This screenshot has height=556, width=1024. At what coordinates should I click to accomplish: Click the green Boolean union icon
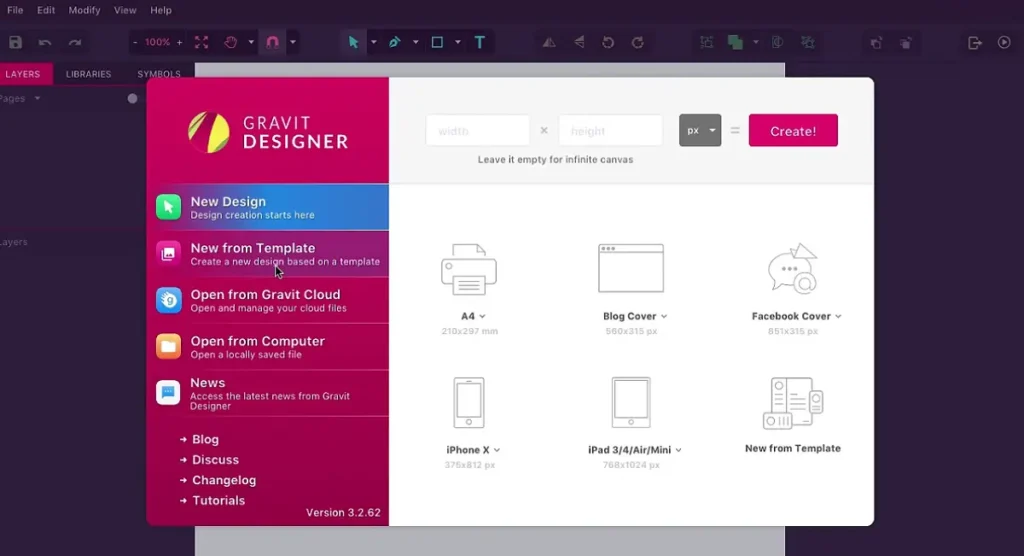pos(735,42)
